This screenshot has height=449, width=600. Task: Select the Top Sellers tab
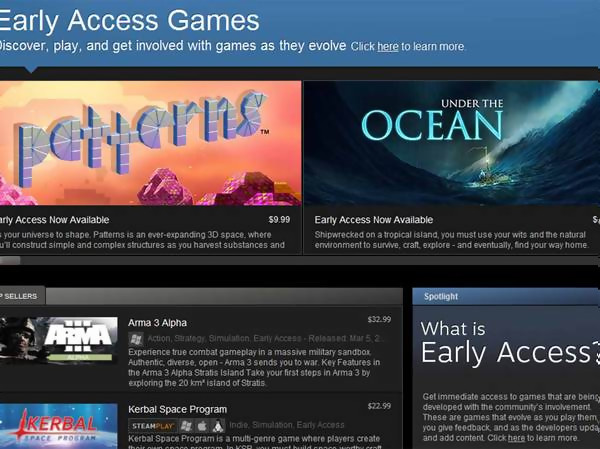(x=21, y=296)
